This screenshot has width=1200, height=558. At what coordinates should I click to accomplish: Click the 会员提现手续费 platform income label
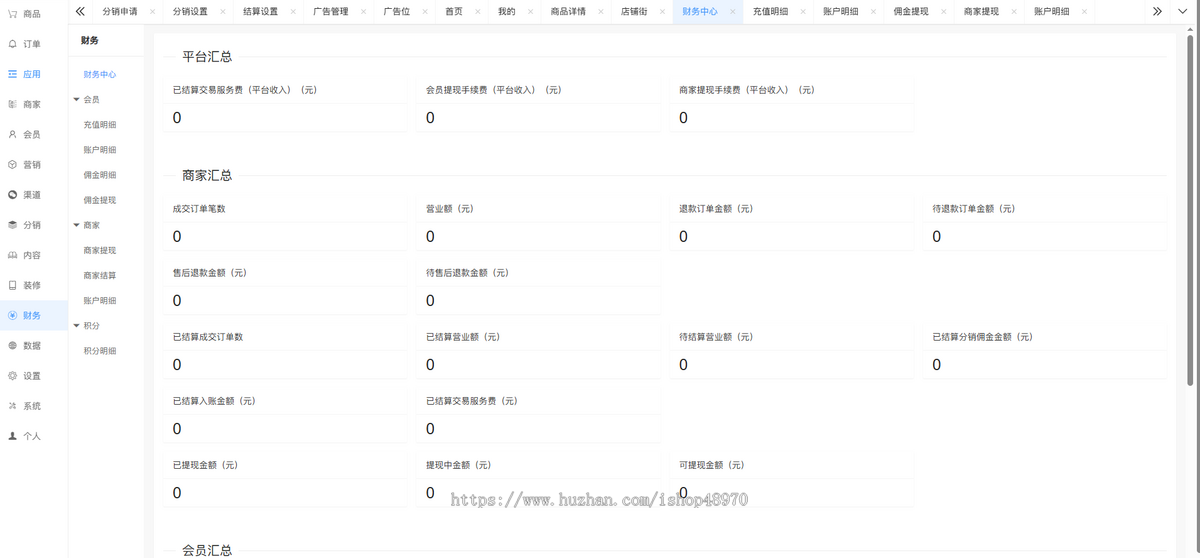coord(494,90)
